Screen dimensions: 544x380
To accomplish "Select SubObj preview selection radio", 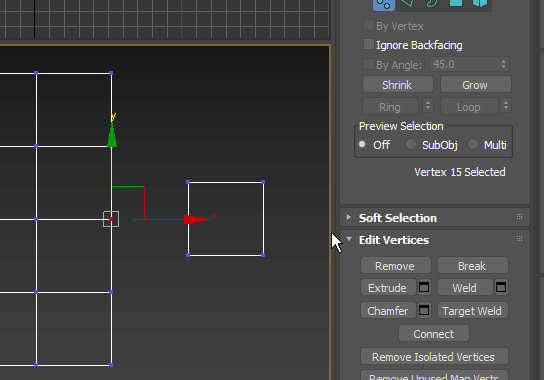I will point(411,144).
